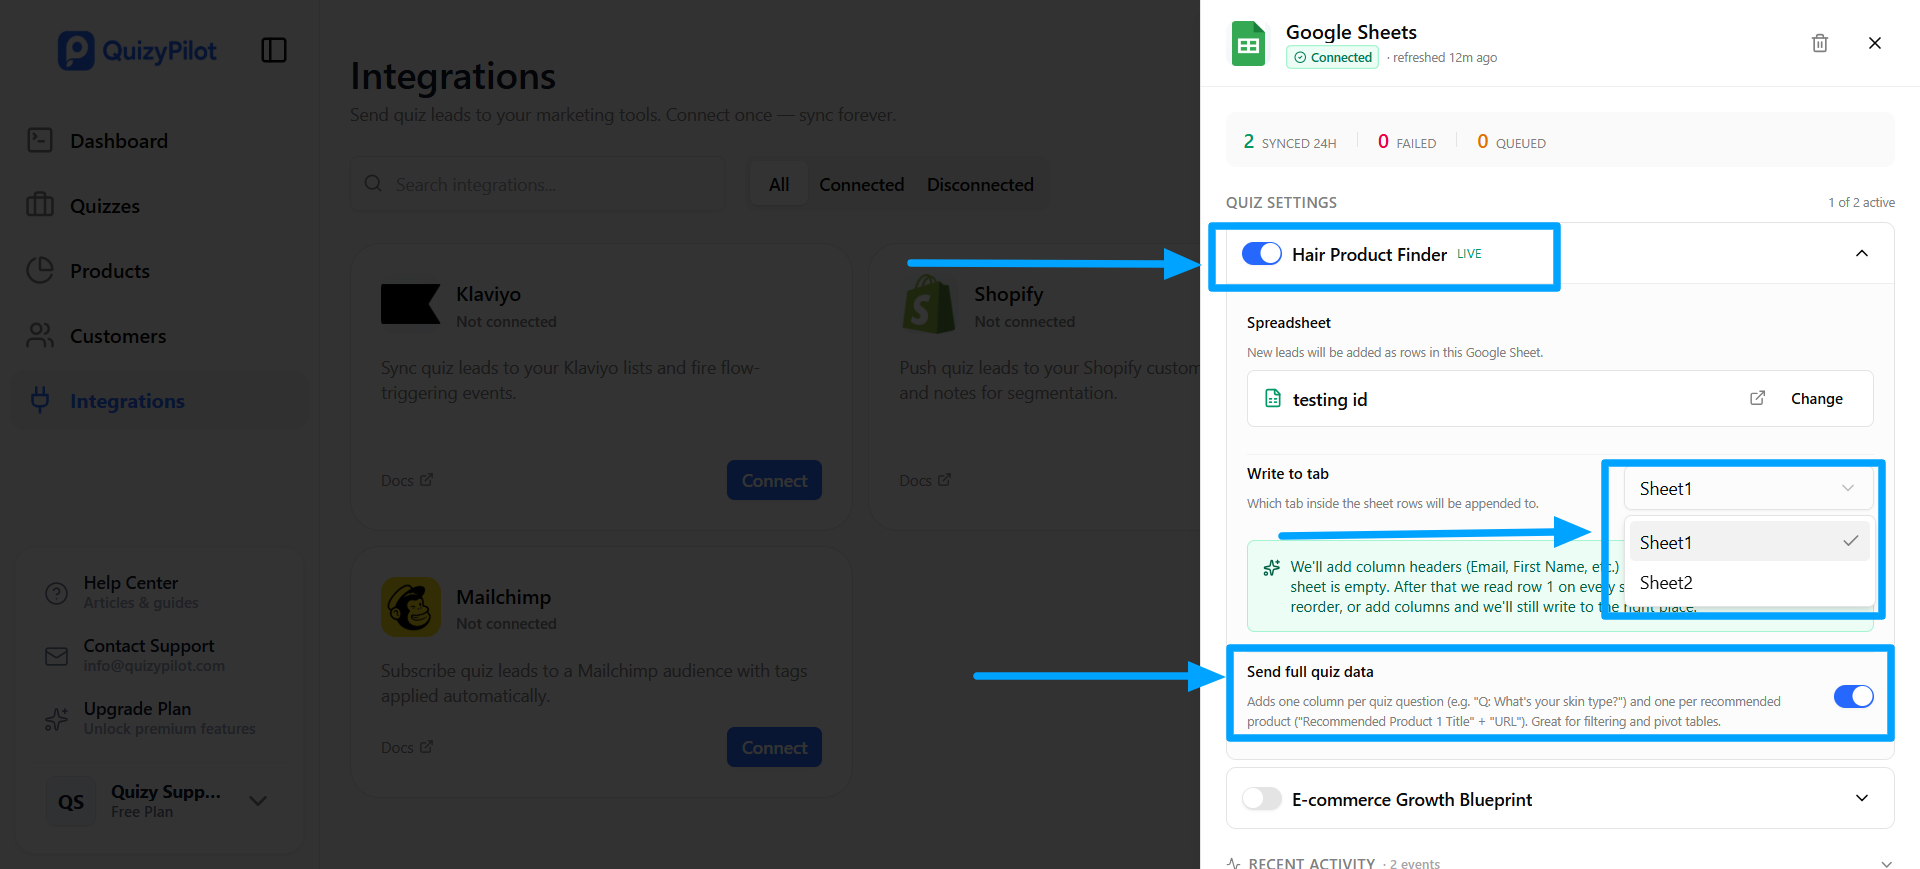Screen dimensions: 1920x869
Task: Delete the Google Sheets integration
Action: pos(1820,43)
